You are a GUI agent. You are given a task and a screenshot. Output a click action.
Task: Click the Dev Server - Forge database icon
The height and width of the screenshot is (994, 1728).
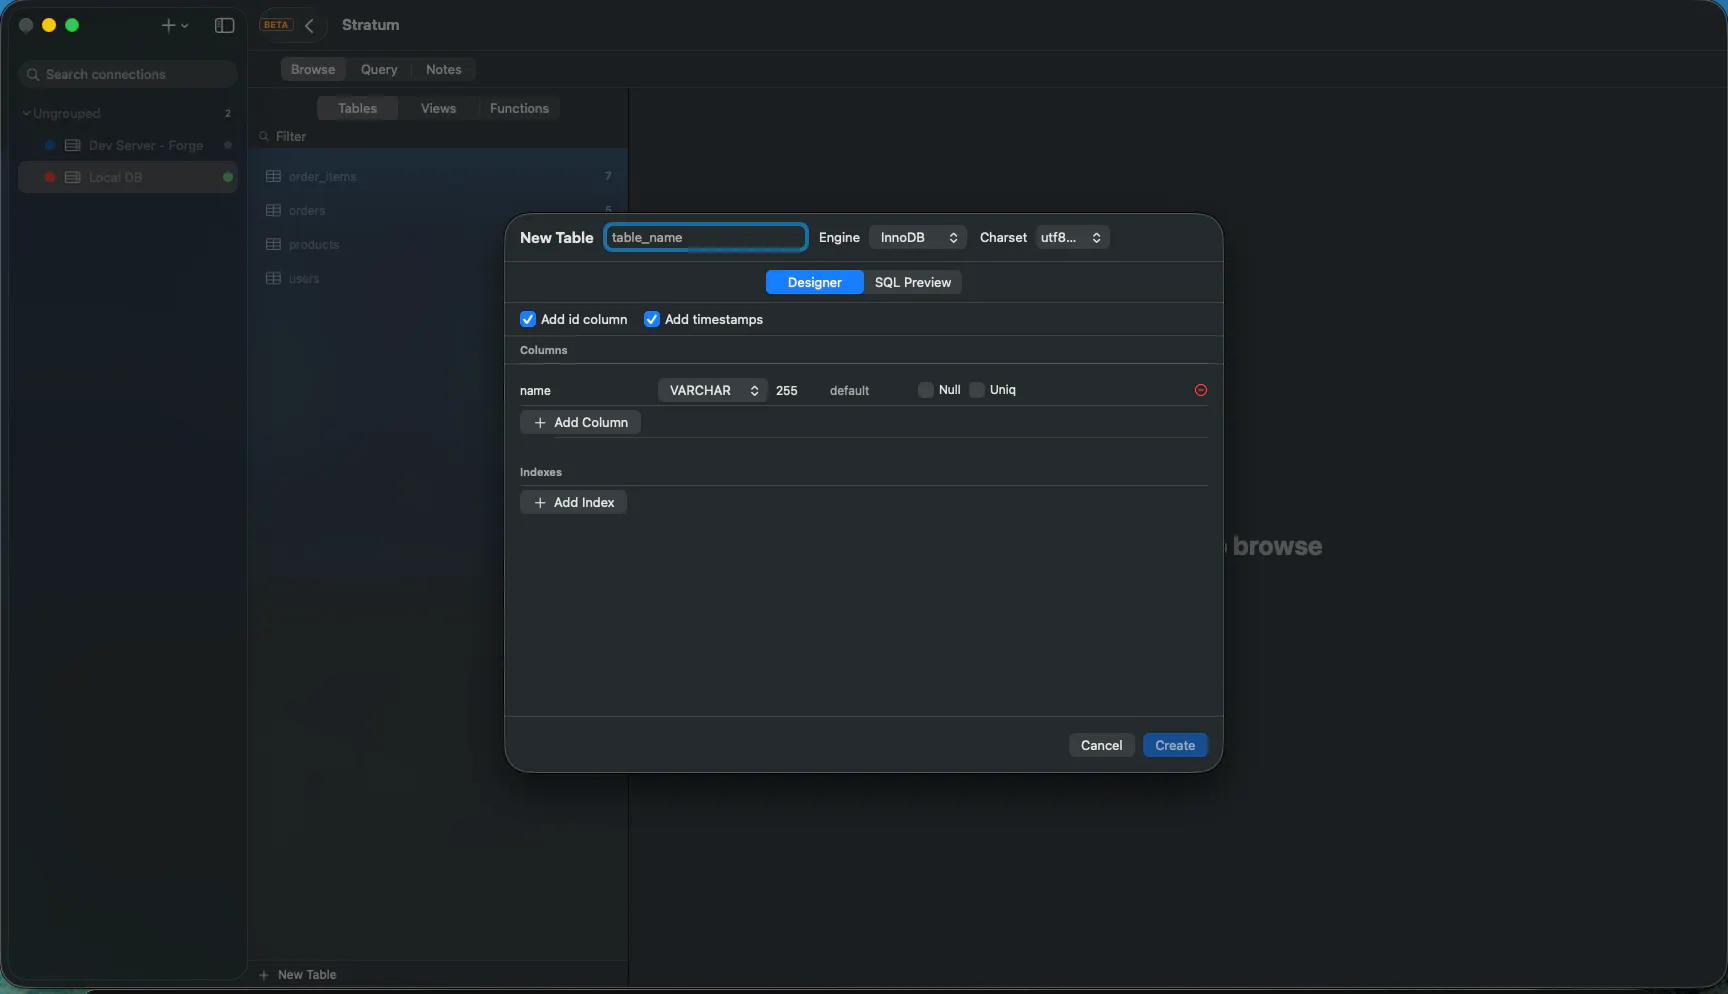(72, 145)
